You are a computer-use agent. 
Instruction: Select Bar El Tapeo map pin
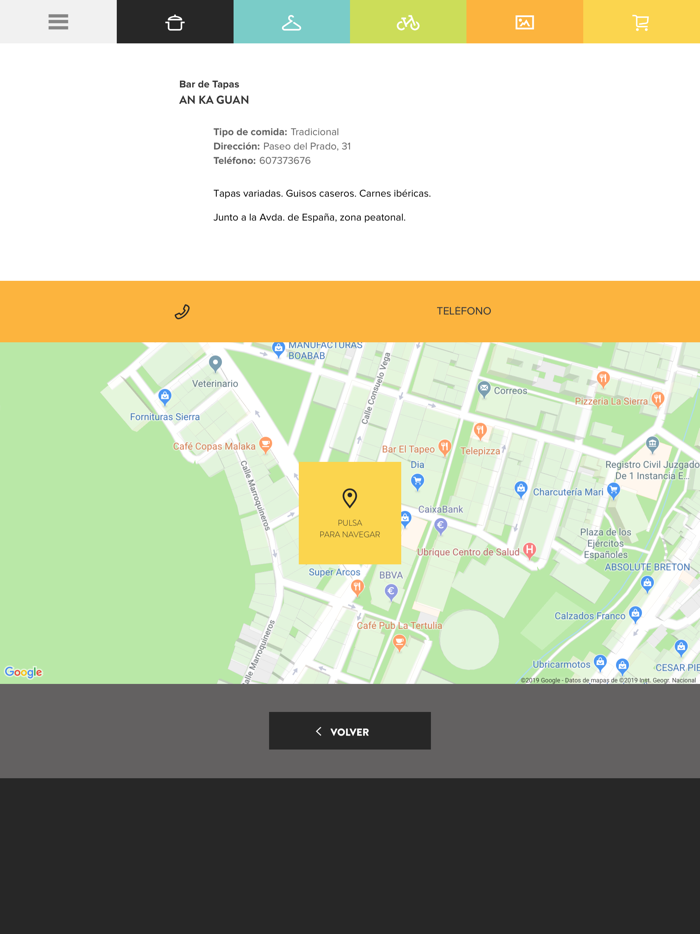click(445, 447)
